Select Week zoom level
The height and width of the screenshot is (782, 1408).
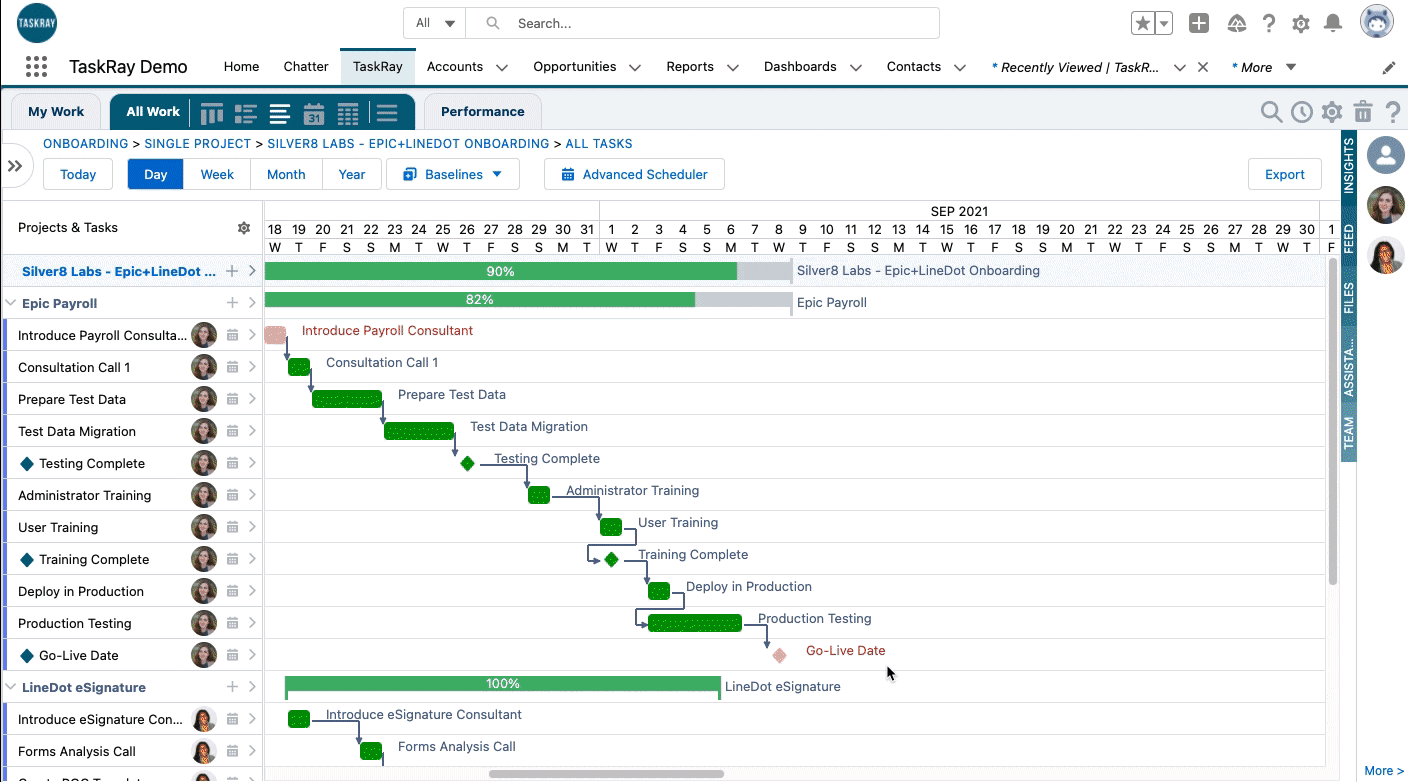(x=217, y=174)
